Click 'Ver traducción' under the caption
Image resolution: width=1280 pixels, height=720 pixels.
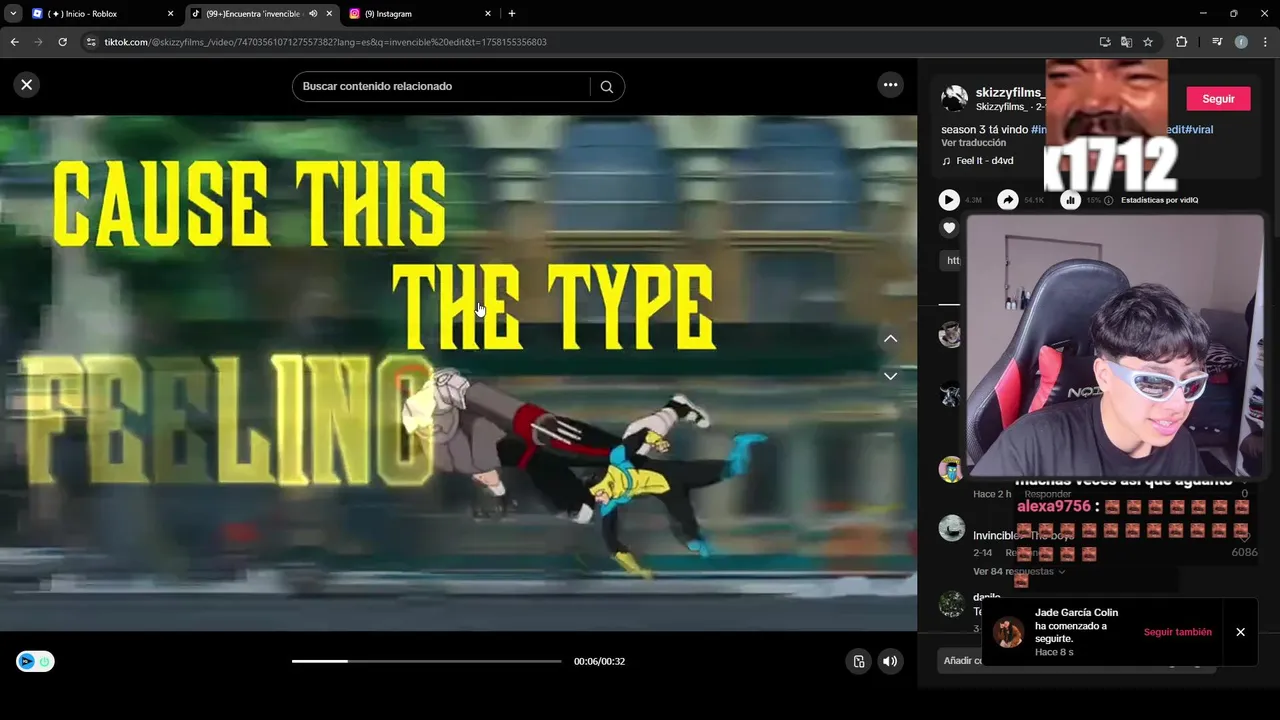click(x=973, y=143)
